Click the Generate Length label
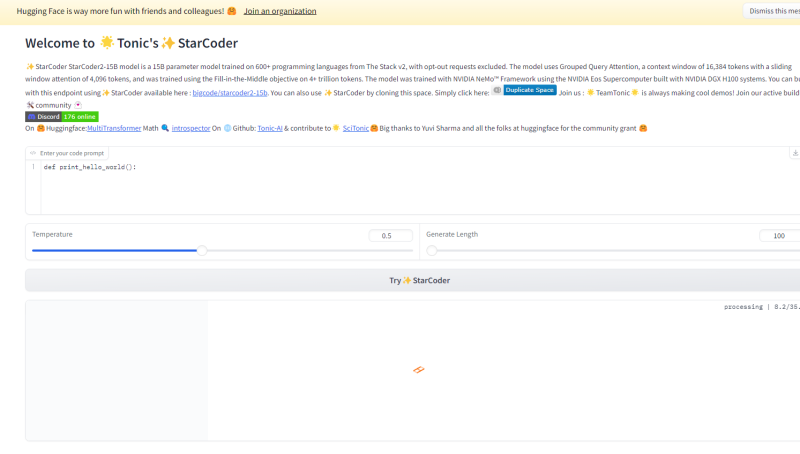This screenshot has height=454, width=800. pos(452,234)
